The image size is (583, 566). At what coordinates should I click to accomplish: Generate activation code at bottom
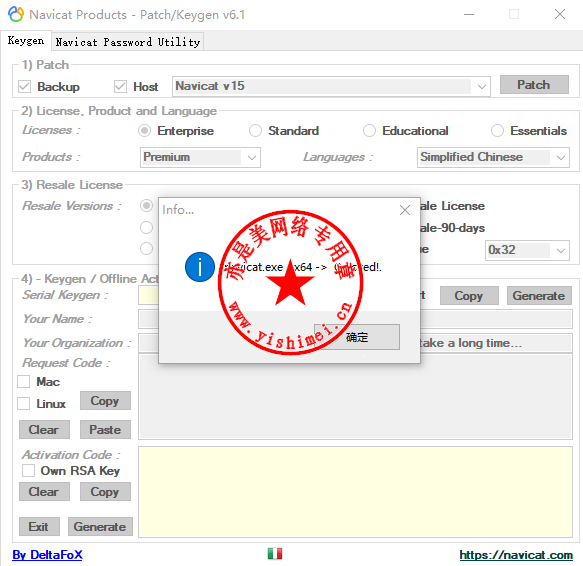(100, 527)
